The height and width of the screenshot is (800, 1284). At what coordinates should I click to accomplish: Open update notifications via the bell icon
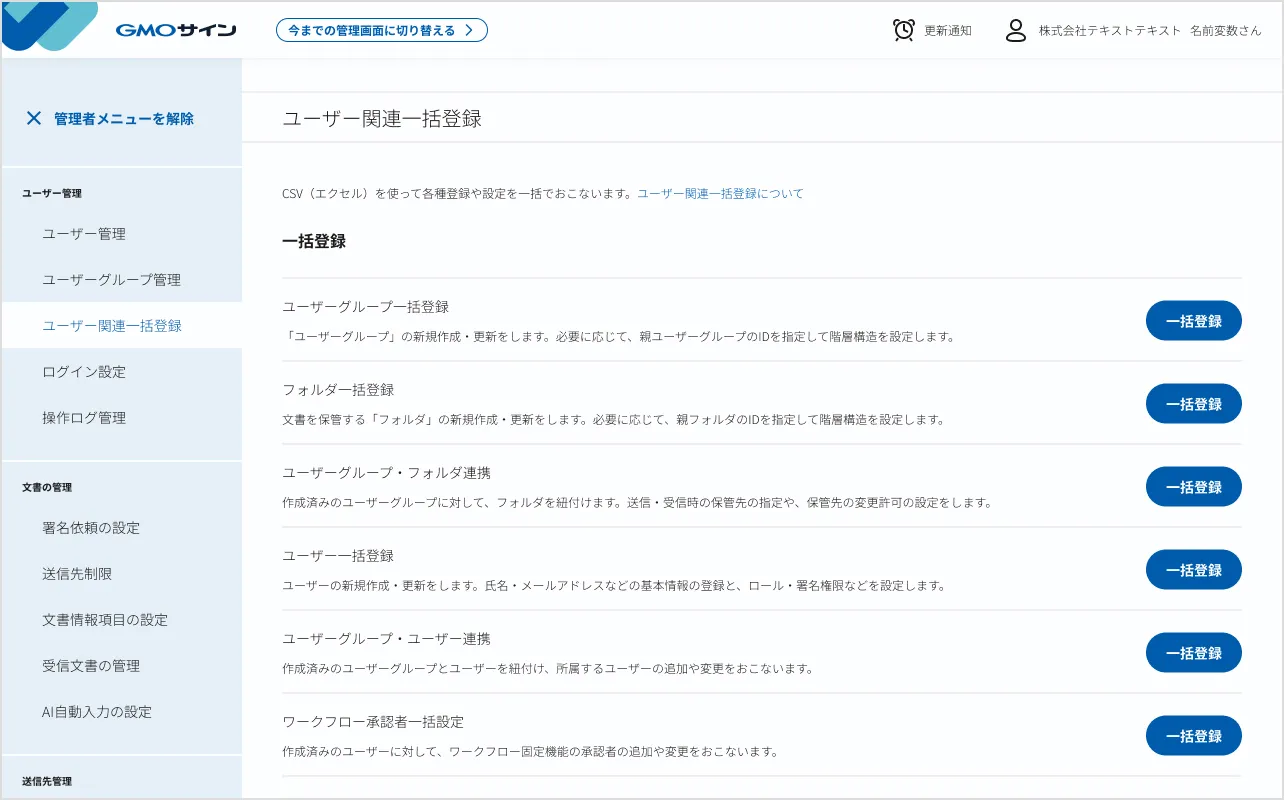coord(903,30)
